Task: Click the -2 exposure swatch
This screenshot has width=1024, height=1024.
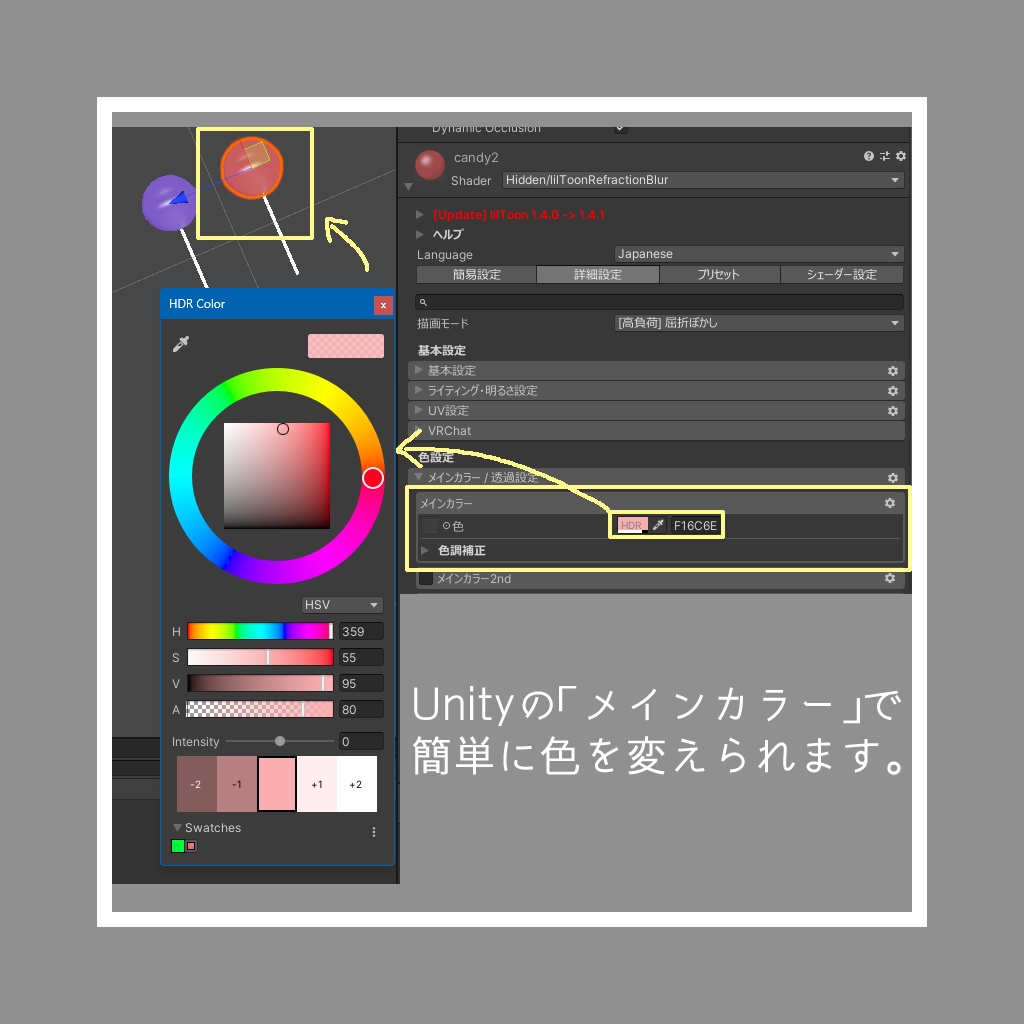Action: pos(197,784)
